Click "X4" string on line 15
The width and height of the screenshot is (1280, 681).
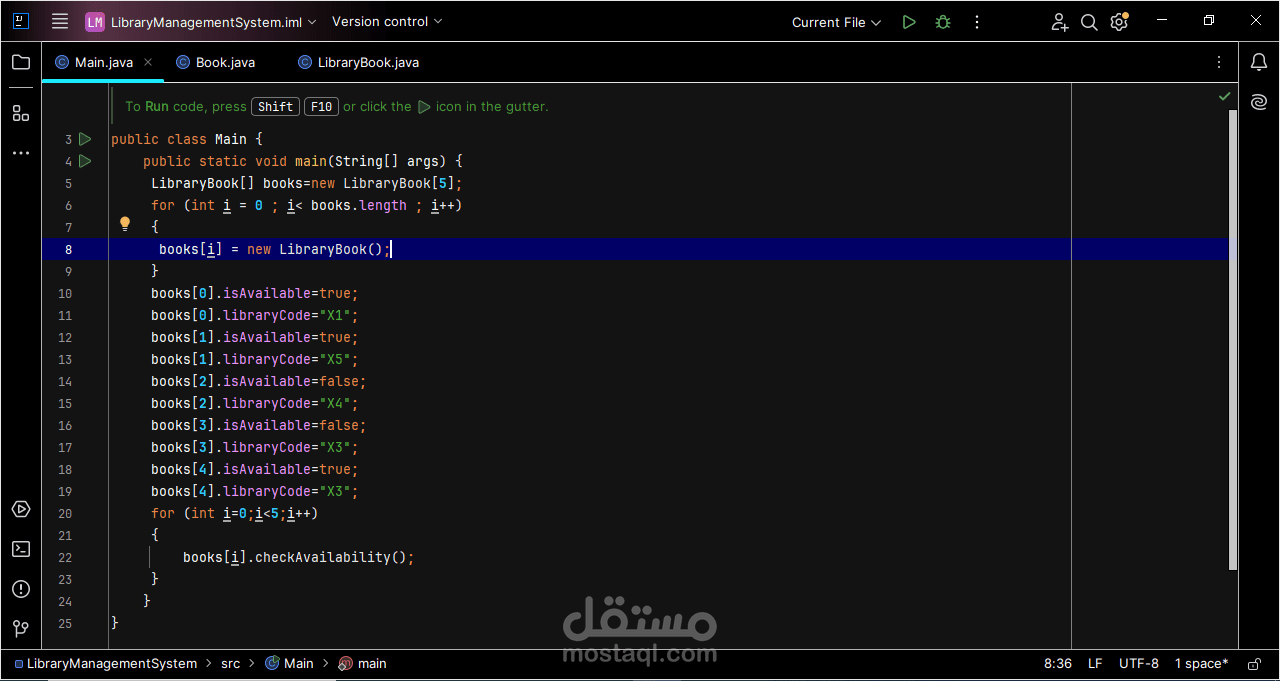click(x=335, y=403)
